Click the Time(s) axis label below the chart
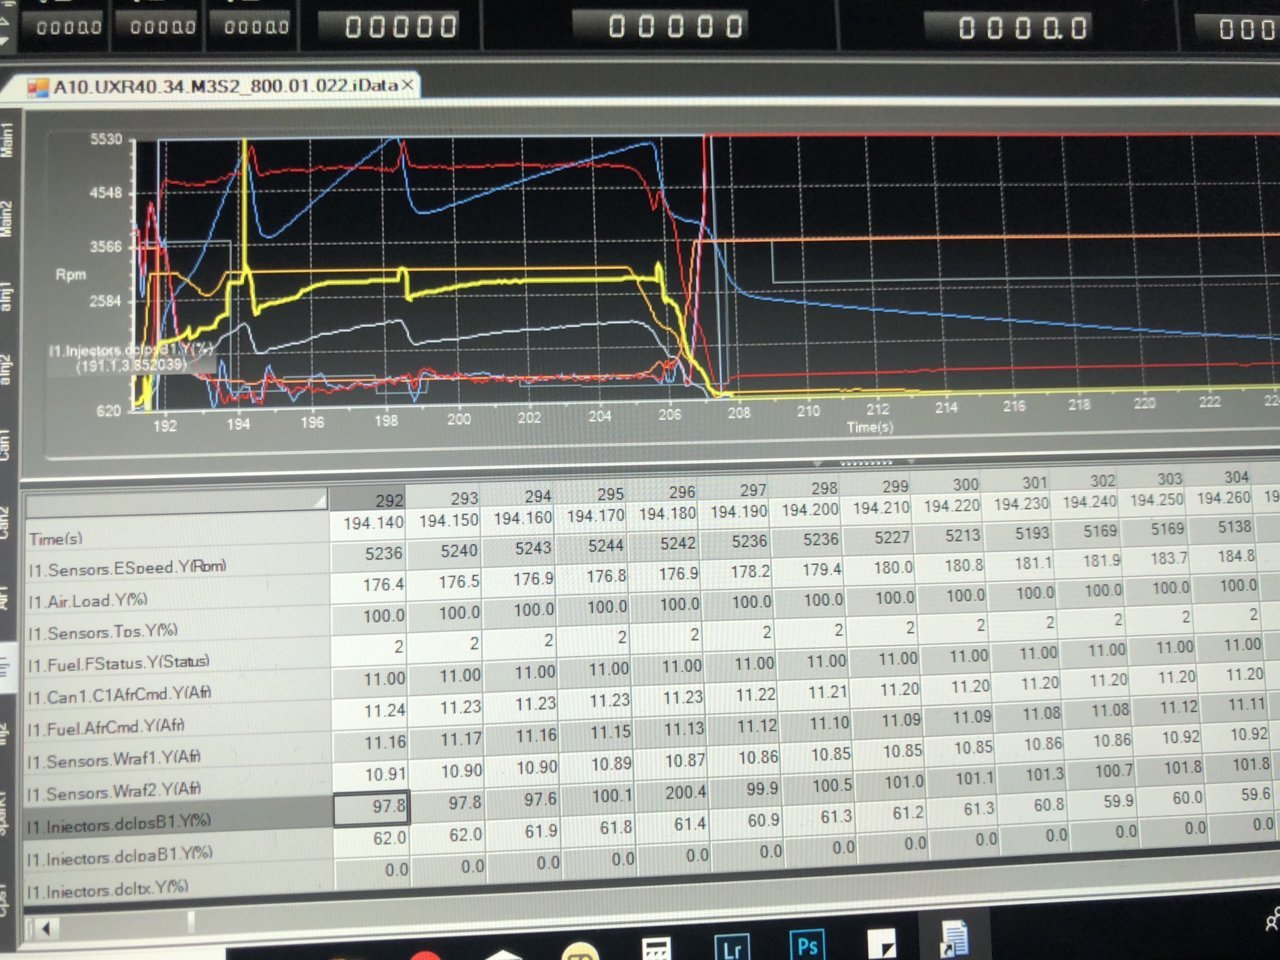 click(x=870, y=427)
